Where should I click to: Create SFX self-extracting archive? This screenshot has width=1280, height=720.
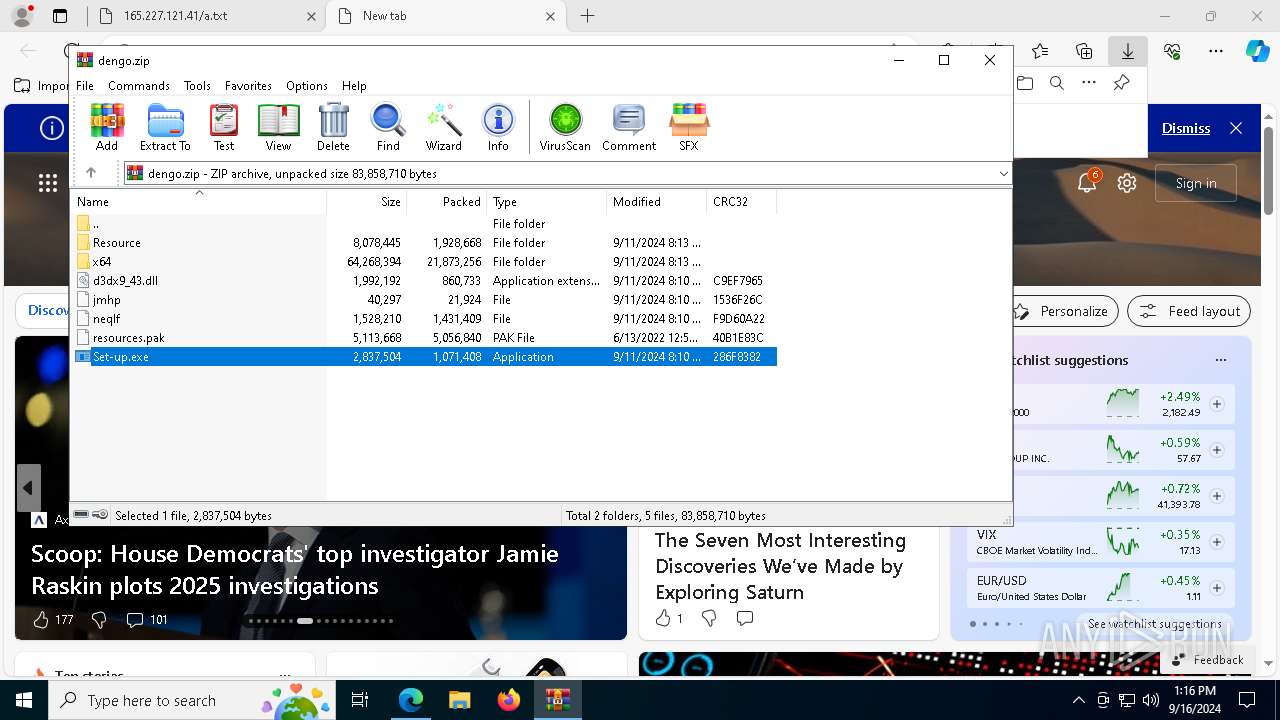pos(689,127)
